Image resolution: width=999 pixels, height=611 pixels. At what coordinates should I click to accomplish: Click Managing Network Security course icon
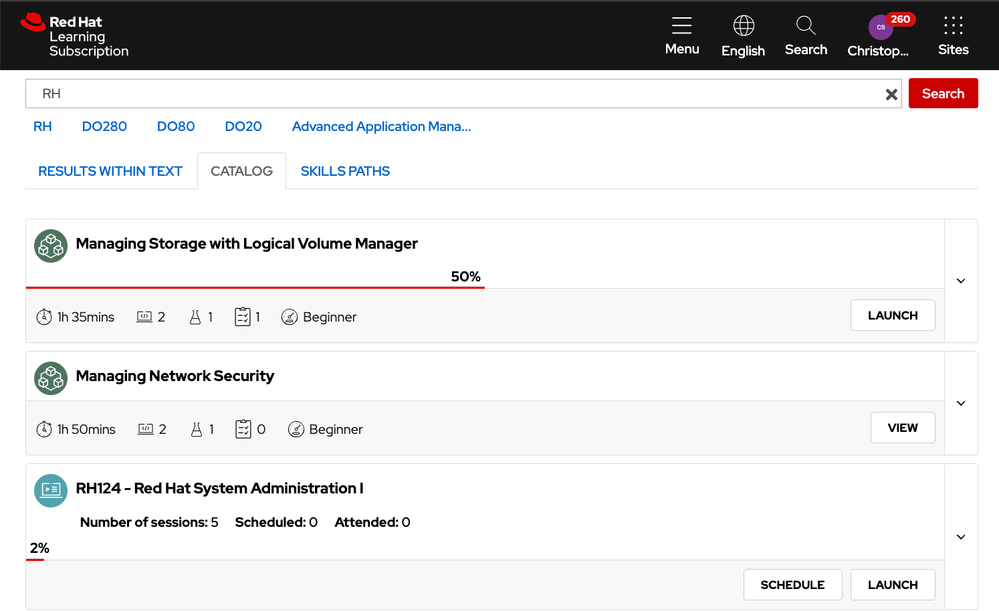(x=51, y=377)
